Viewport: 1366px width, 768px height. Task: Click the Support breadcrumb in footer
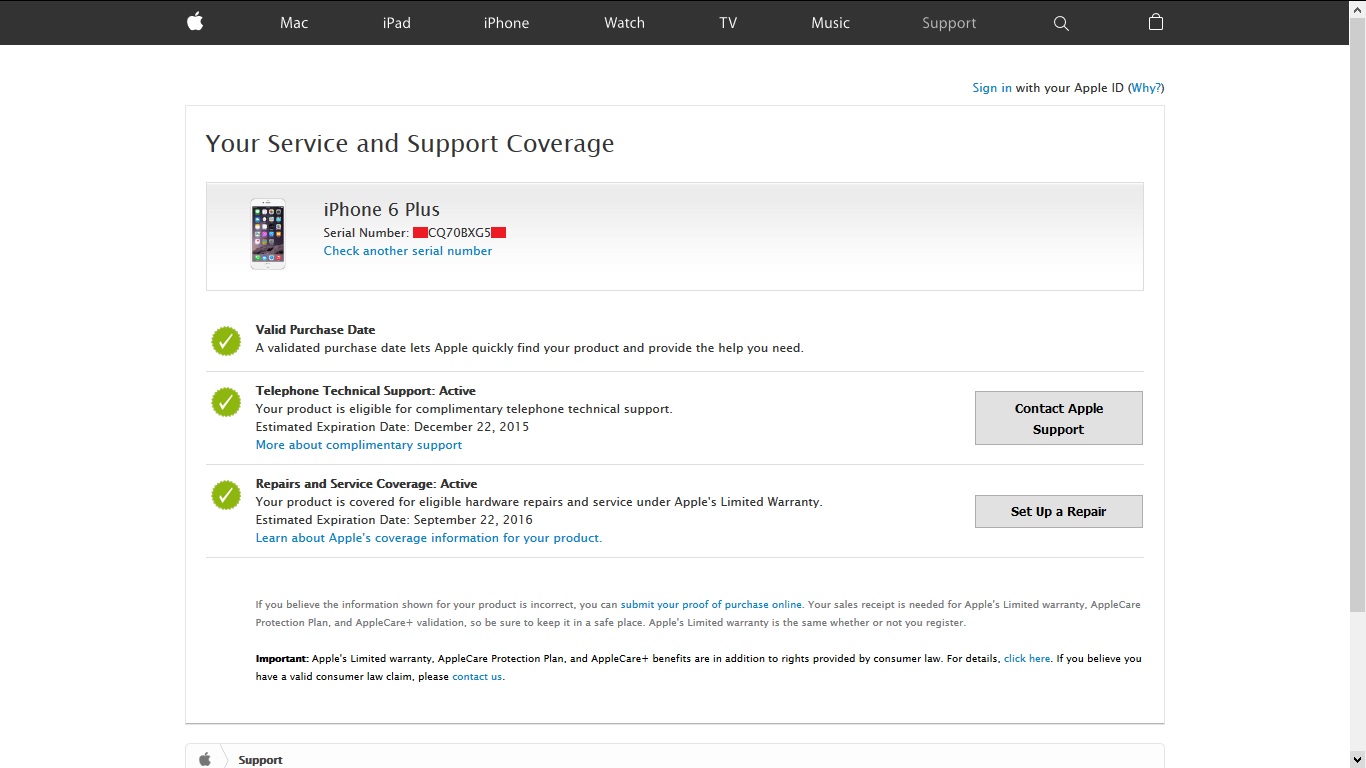pos(260,760)
